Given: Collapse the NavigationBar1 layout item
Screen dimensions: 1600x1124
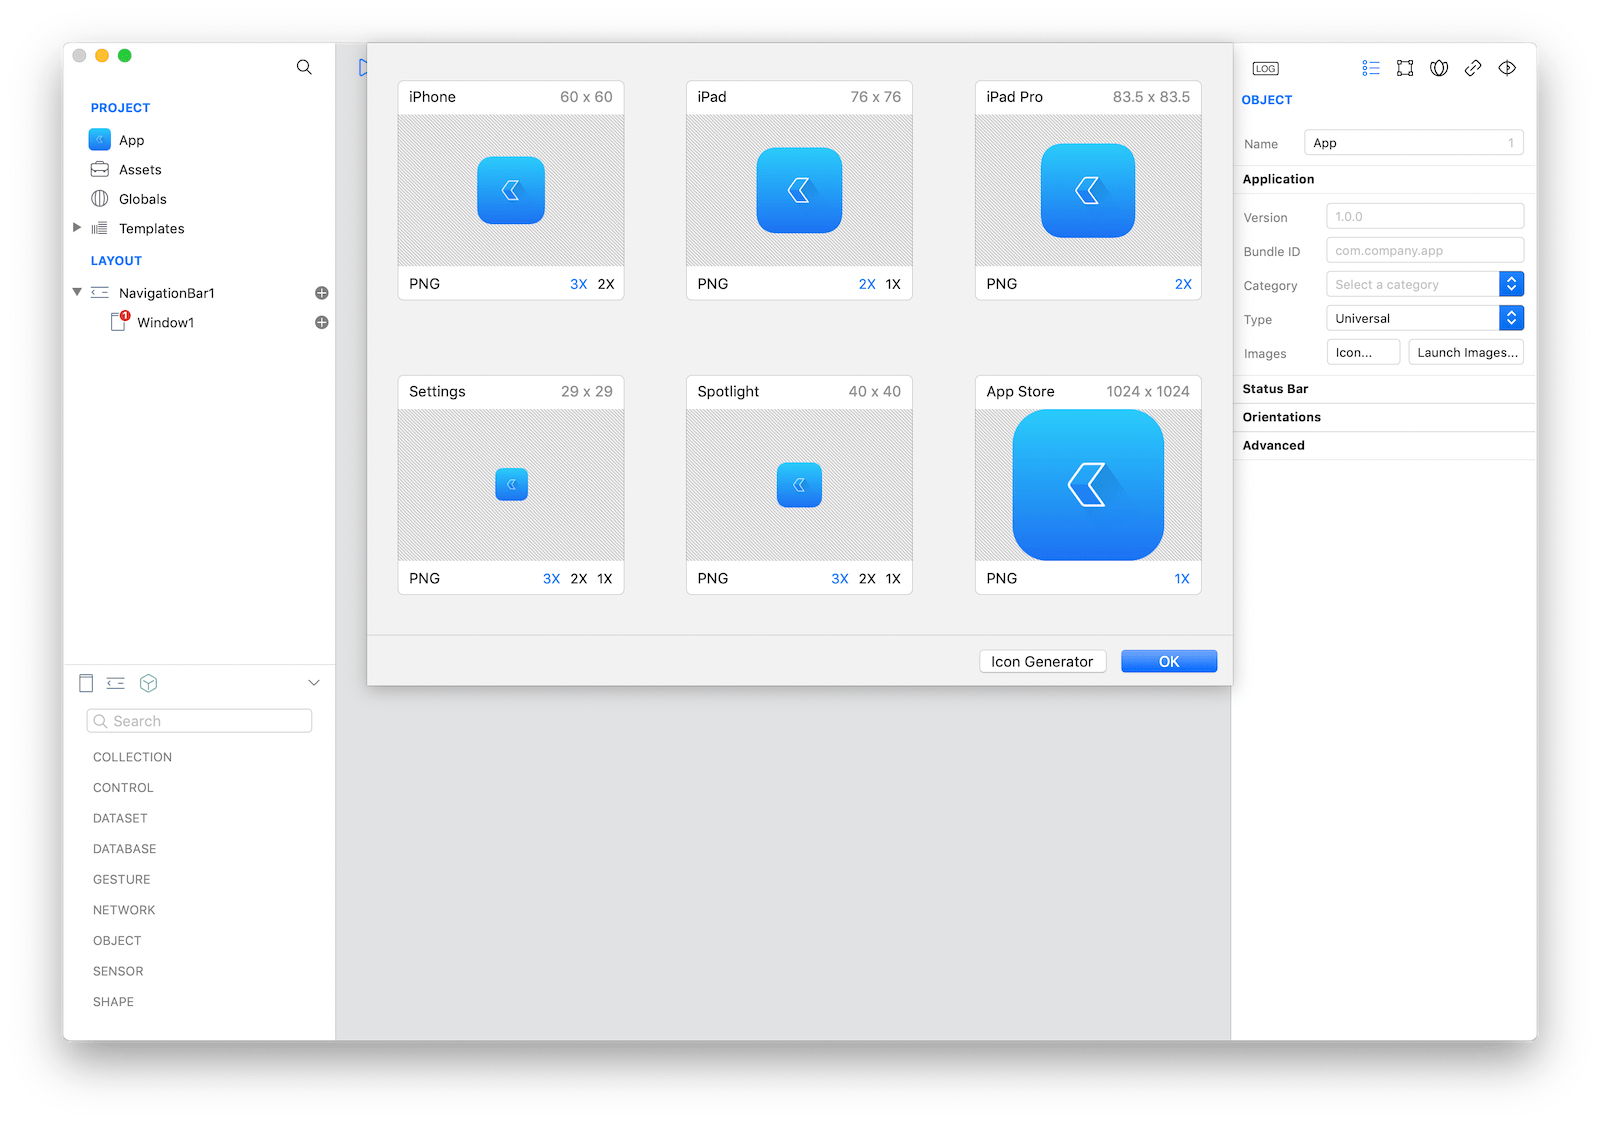Looking at the screenshot, I should 76,292.
